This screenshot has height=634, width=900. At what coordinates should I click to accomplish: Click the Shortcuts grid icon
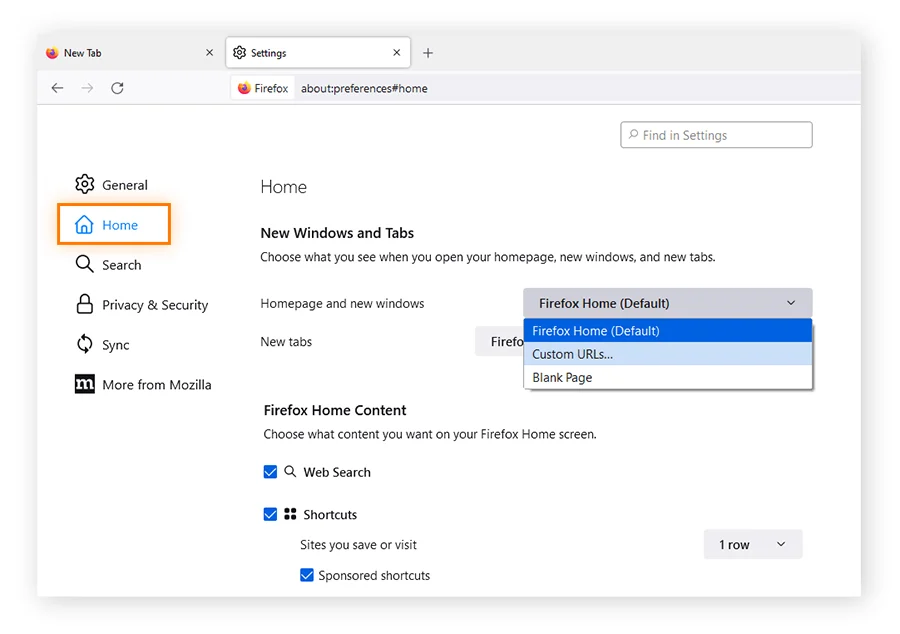tap(290, 514)
